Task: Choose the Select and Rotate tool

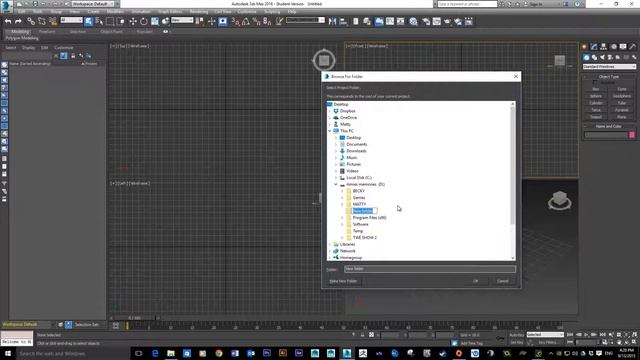Action: (x=144, y=21)
